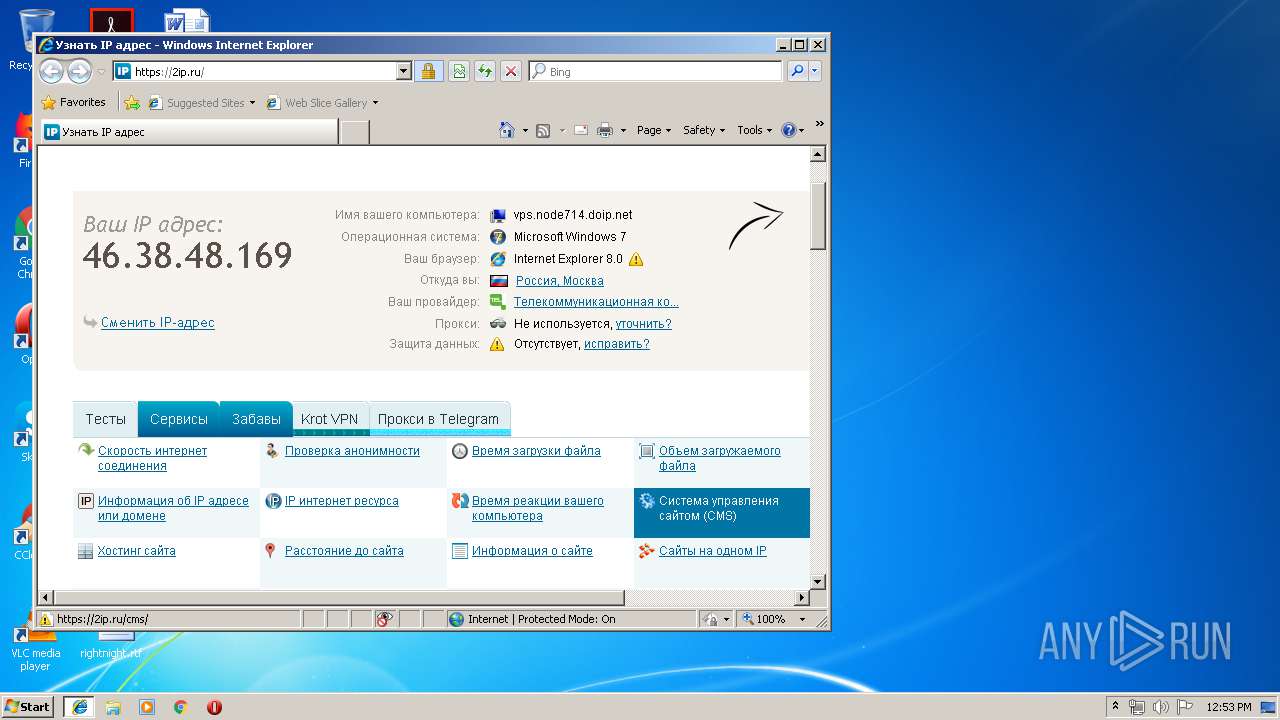Select the Krot VPN tab
Image resolution: width=1280 pixels, height=720 pixels.
pos(329,419)
